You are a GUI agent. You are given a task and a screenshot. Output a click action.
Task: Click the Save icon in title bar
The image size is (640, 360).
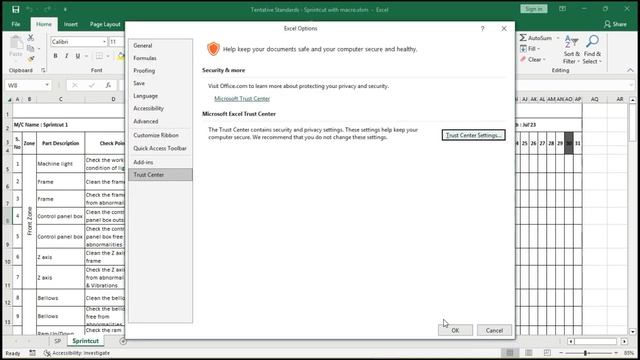(x=16, y=9)
